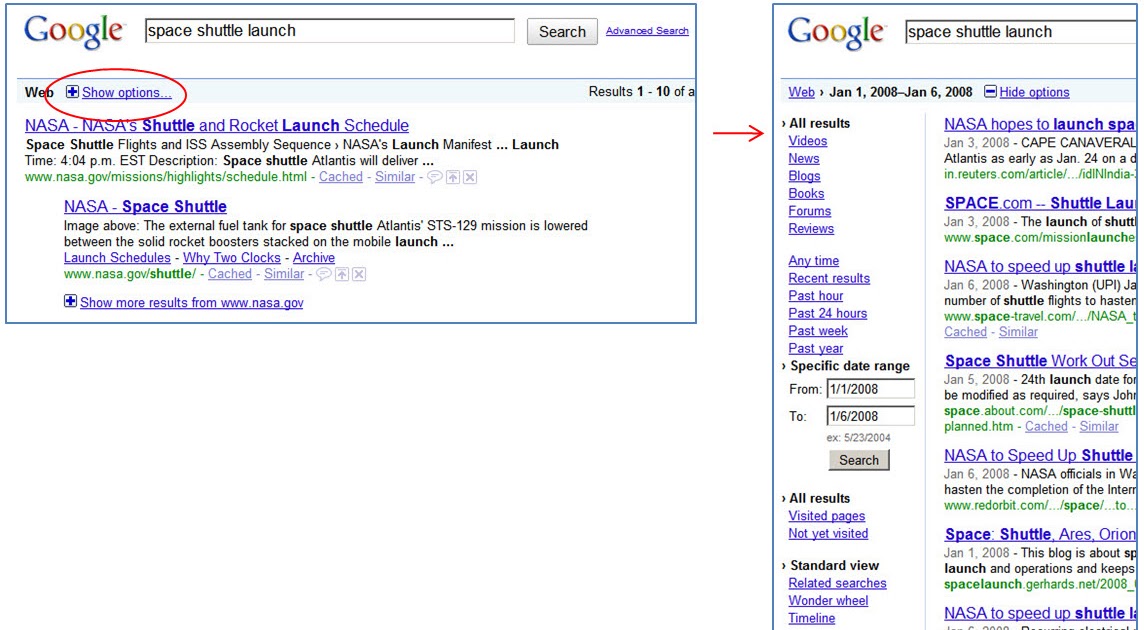Open the Launch Schedules sitelink
The image size is (1144, 630).
[x=117, y=258]
